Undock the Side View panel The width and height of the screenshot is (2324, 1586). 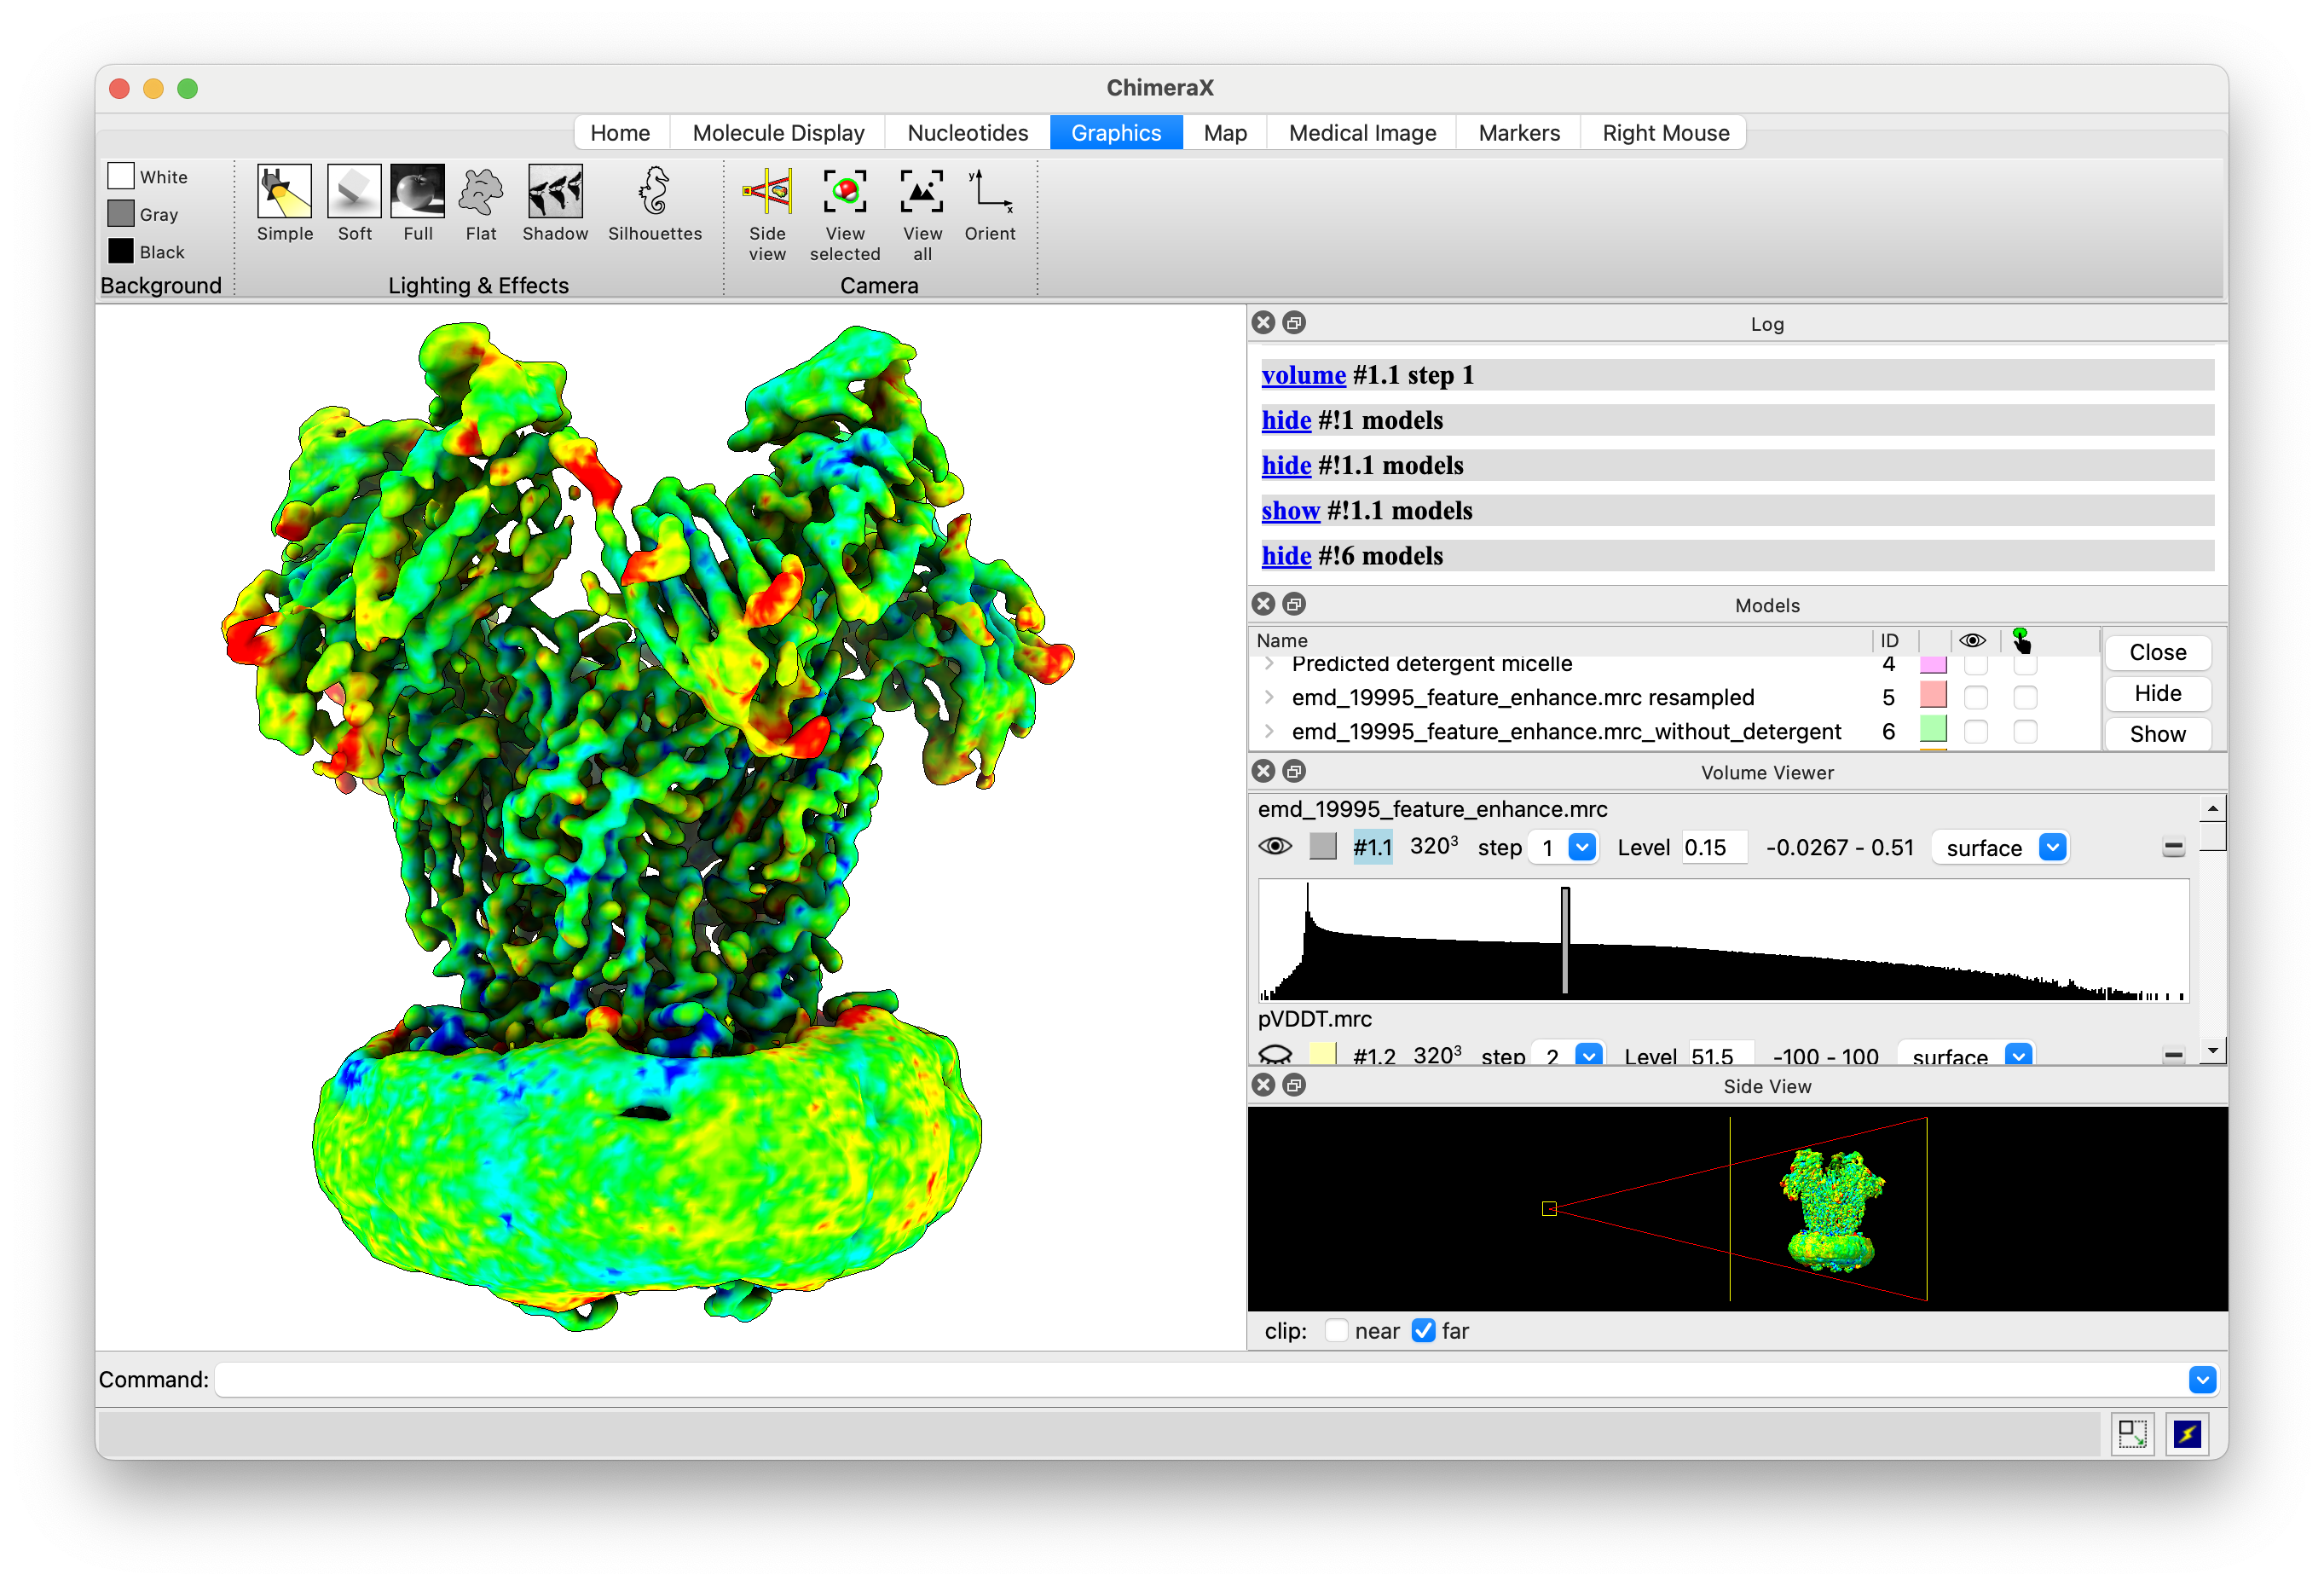[x=1293, y=1085]
